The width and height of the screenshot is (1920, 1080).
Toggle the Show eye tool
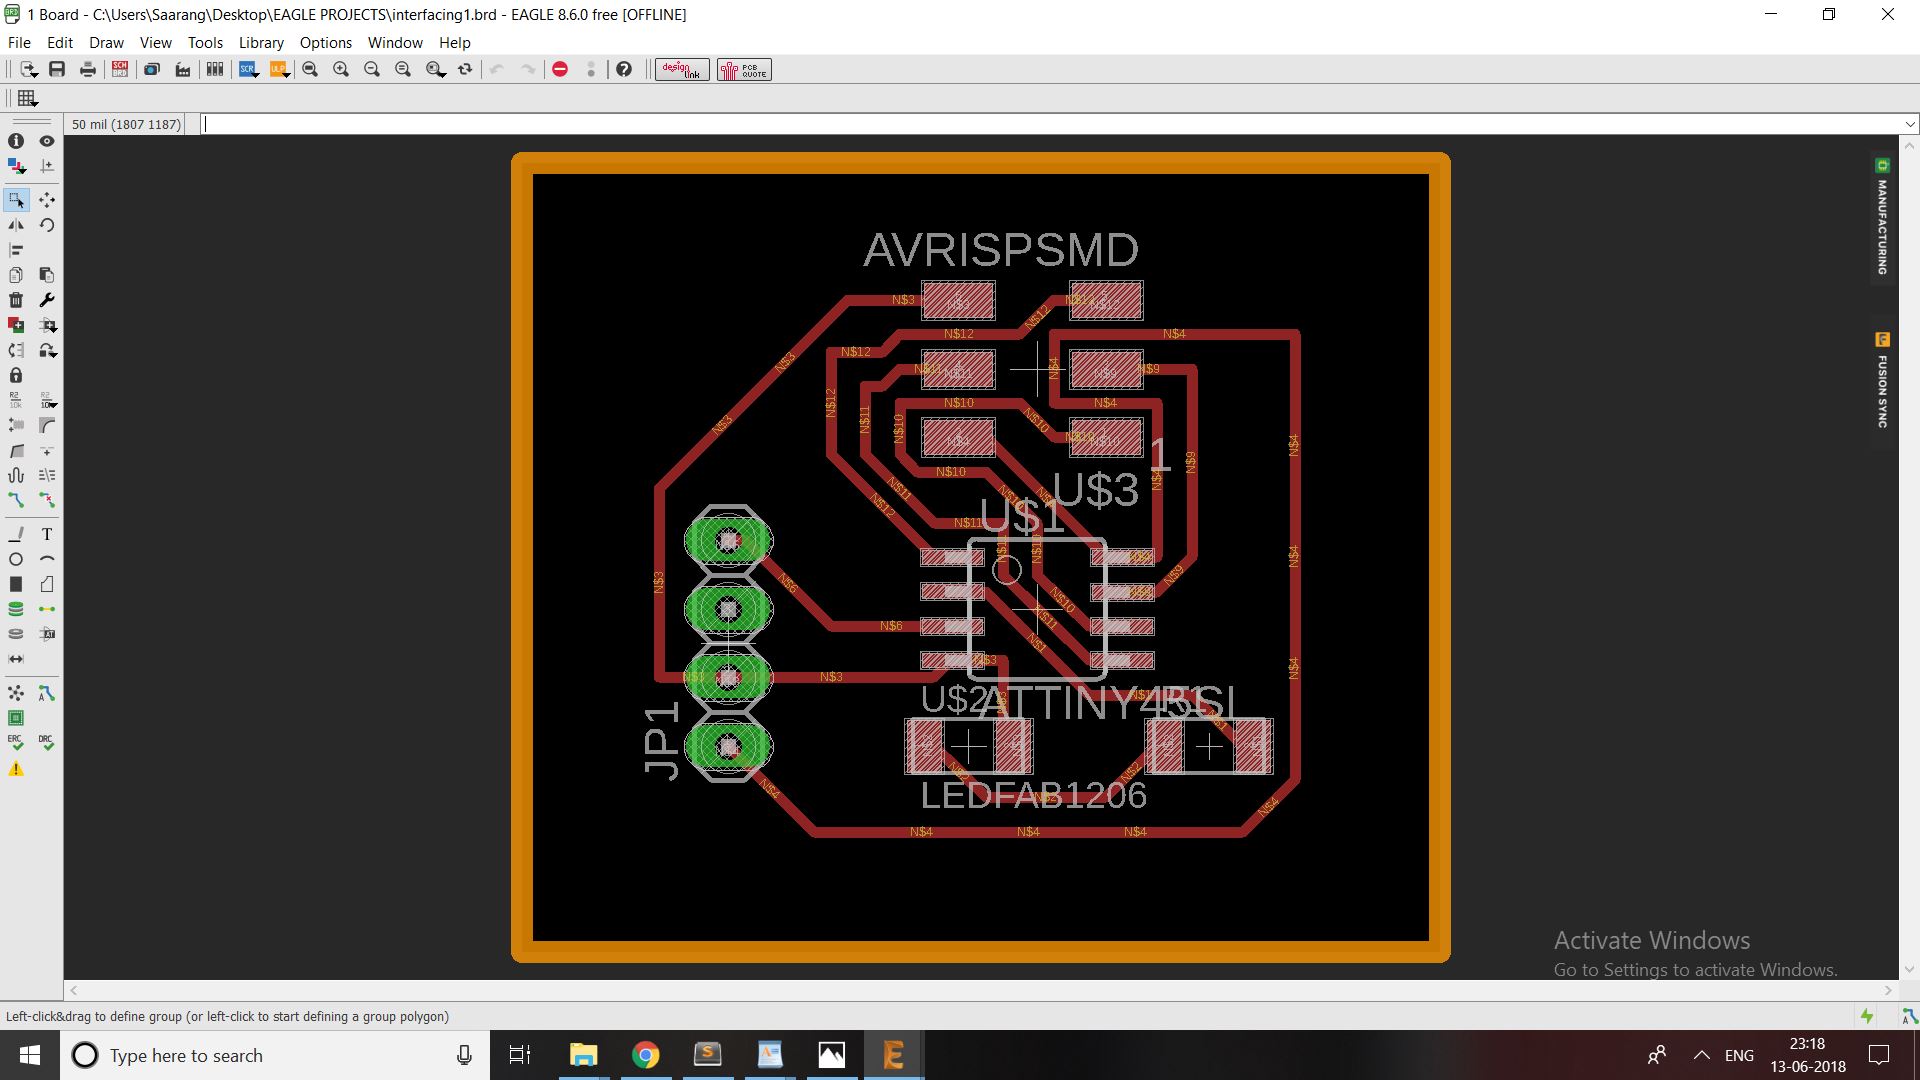click(x=46, y=141)
